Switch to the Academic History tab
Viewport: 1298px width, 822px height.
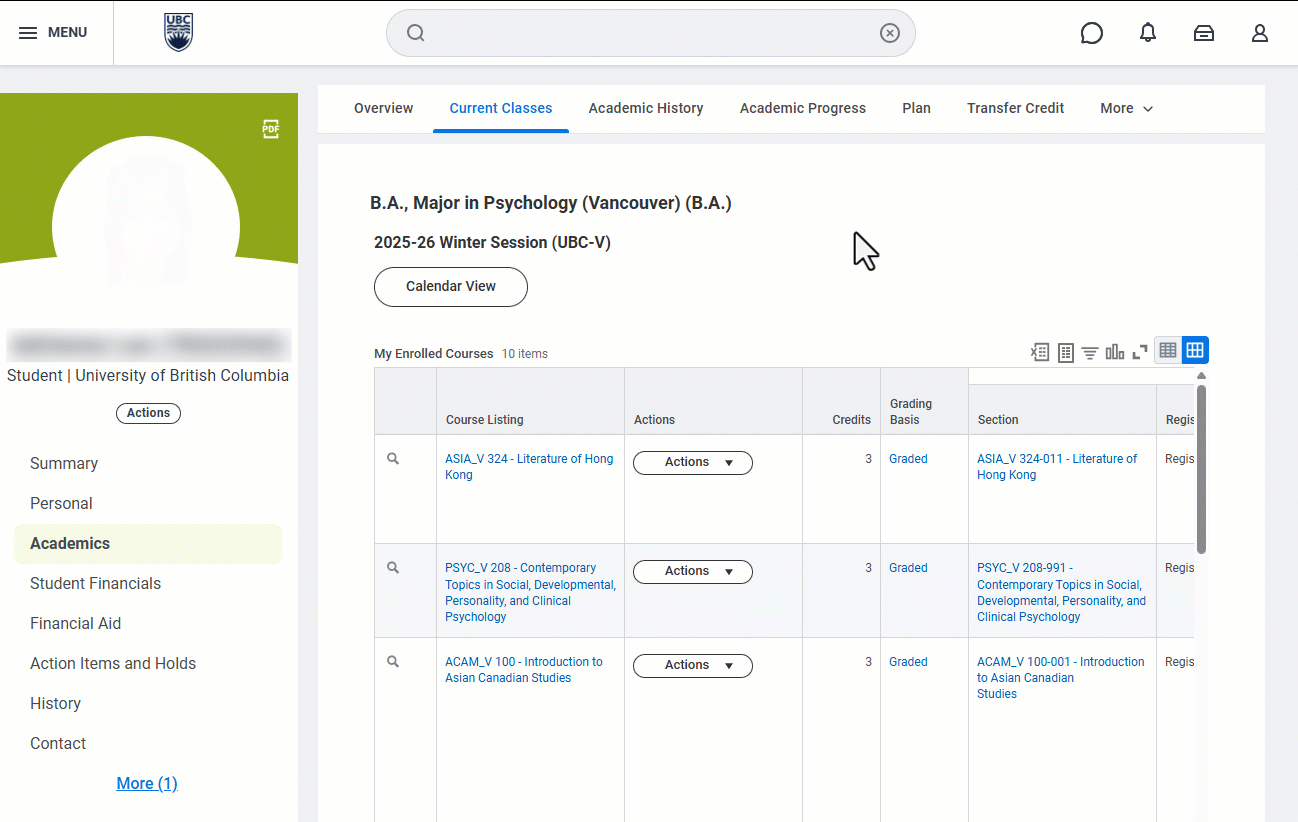pyautogui.click(x=645, y=108)
